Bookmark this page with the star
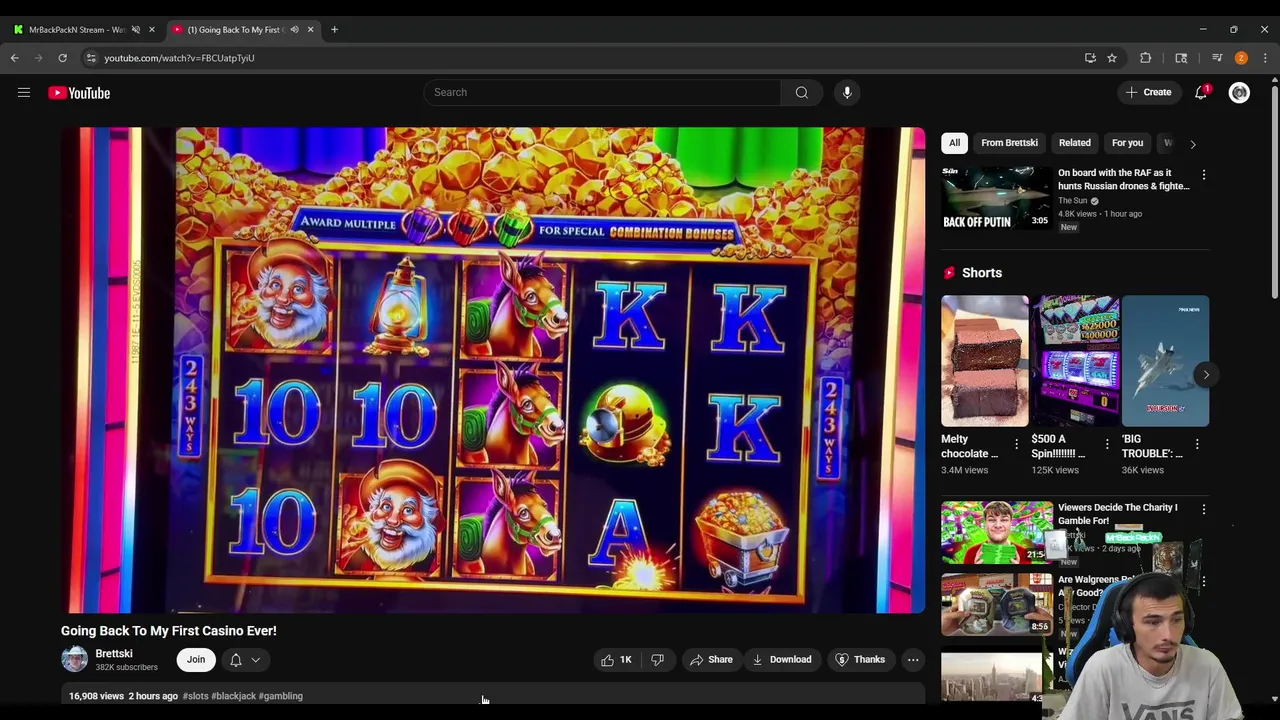The image size is (1280, 720). pyautogui.click(x=1111, y=58)
